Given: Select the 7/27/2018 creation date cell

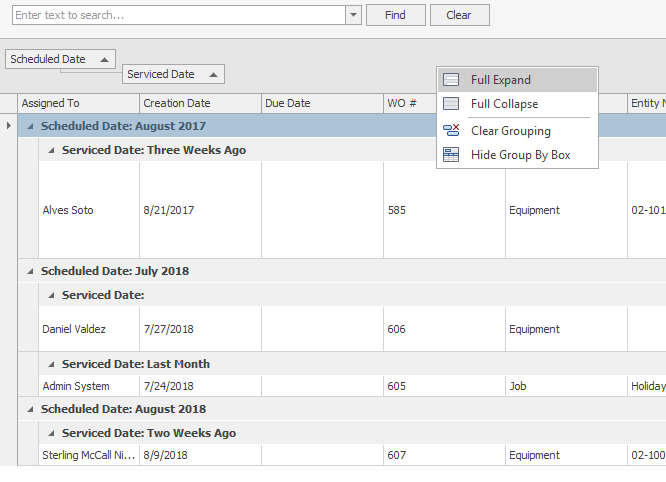Looking at the screenshot, I should (200, 329).
